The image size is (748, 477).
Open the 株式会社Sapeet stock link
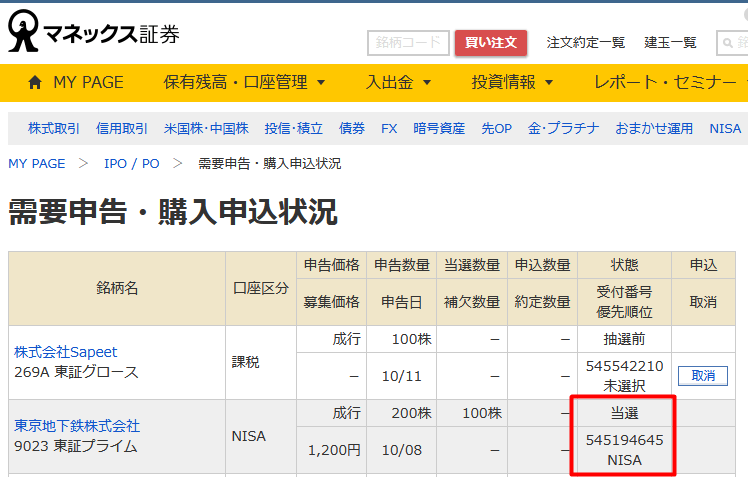tap(65, 352)
